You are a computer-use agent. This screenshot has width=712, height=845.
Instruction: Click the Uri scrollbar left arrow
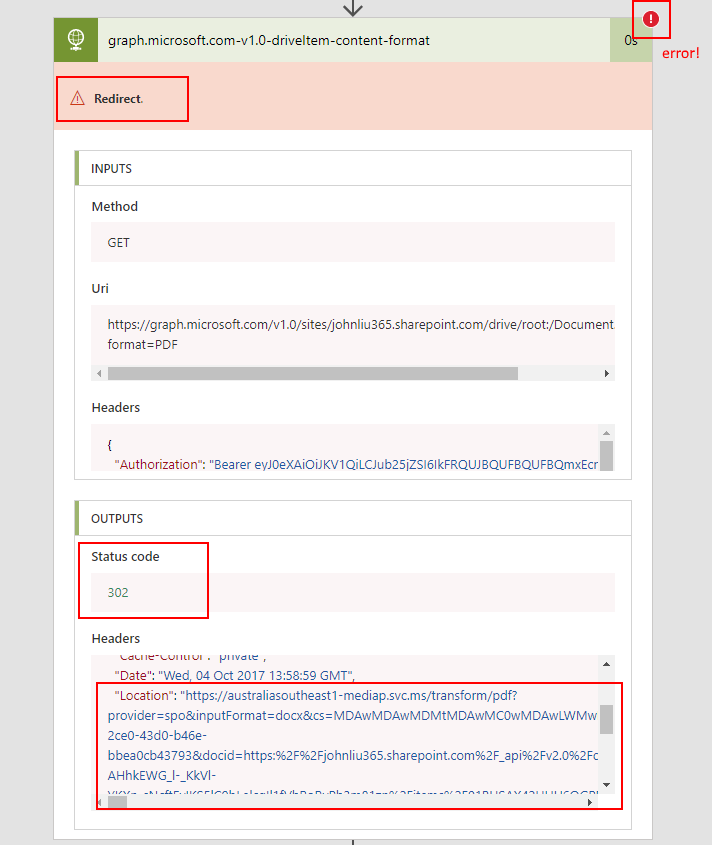pos(99,374)
